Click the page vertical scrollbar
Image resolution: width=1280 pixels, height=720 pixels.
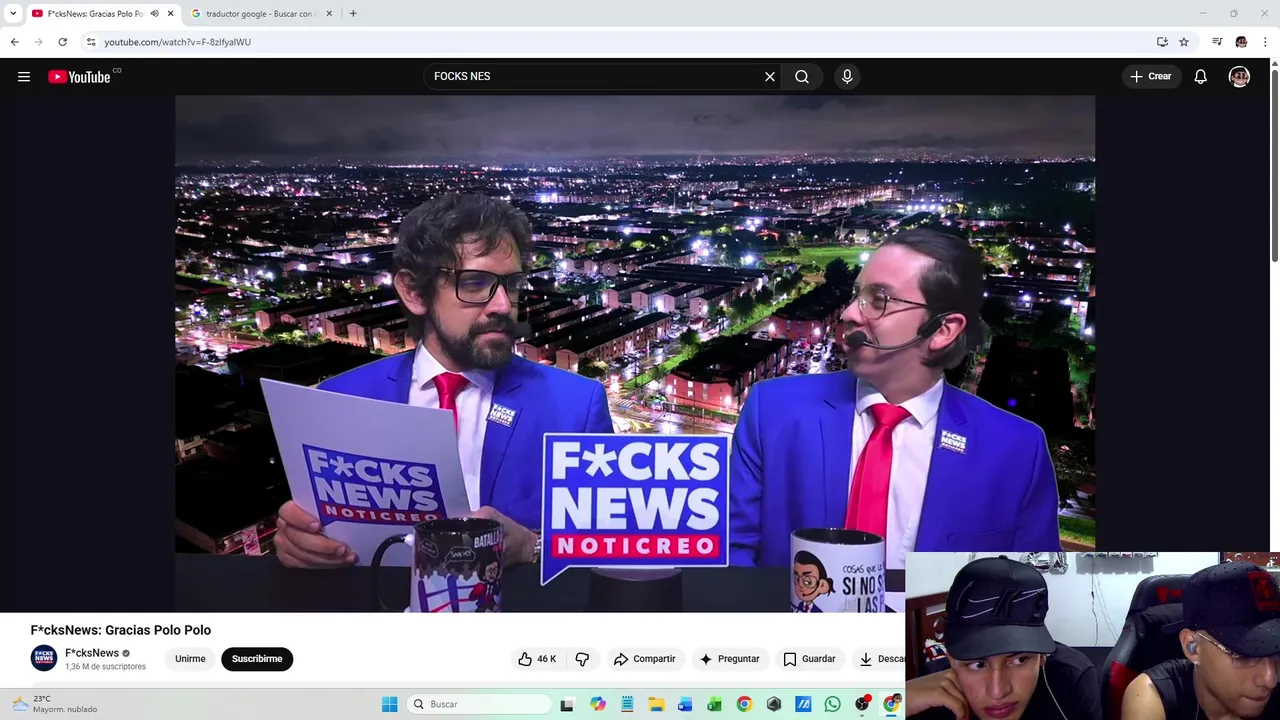click(1274, 165)
